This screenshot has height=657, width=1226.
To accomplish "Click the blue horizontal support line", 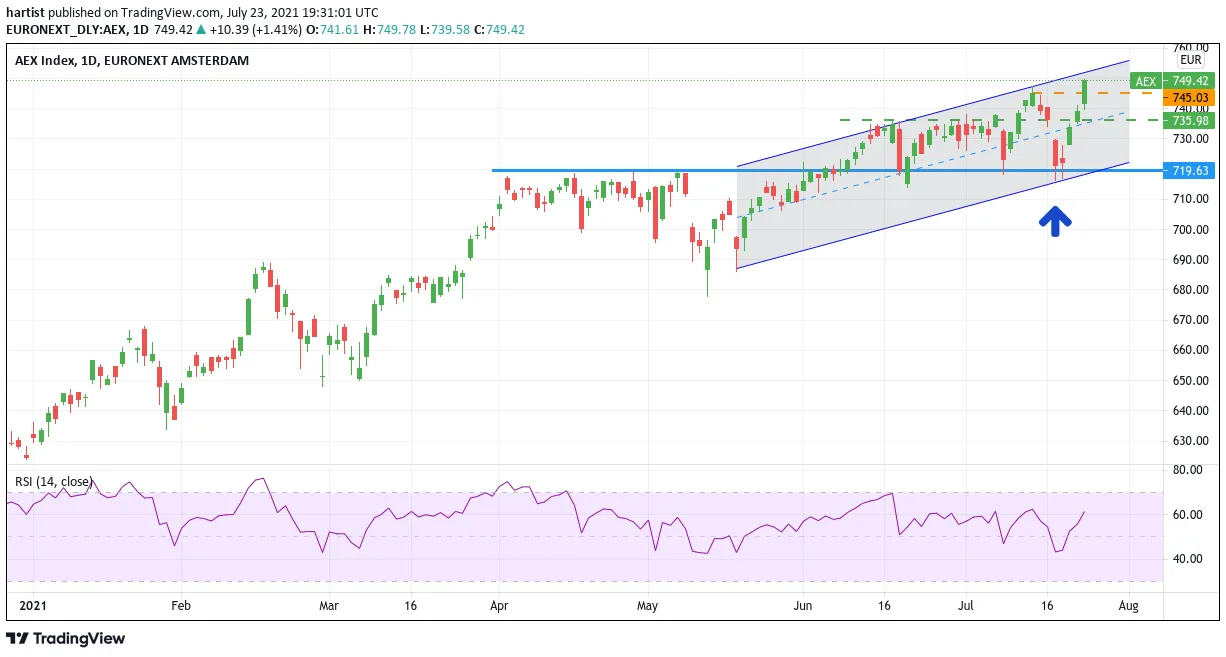I will coord(828,170).
